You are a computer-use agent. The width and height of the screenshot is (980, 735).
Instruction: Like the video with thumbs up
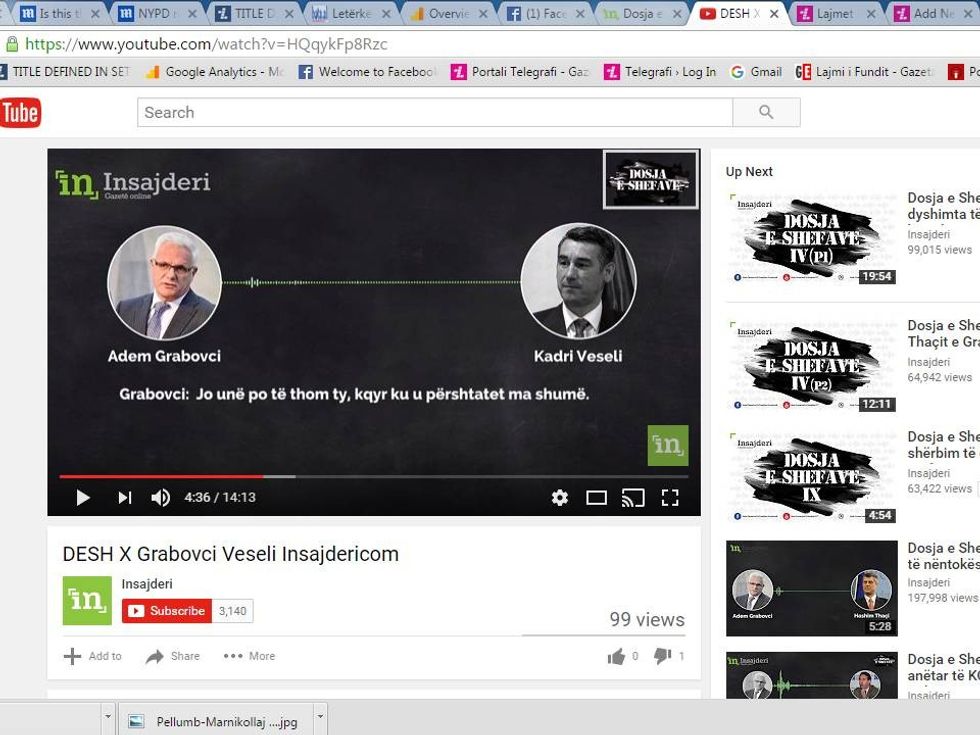click(x=616, y=656)
